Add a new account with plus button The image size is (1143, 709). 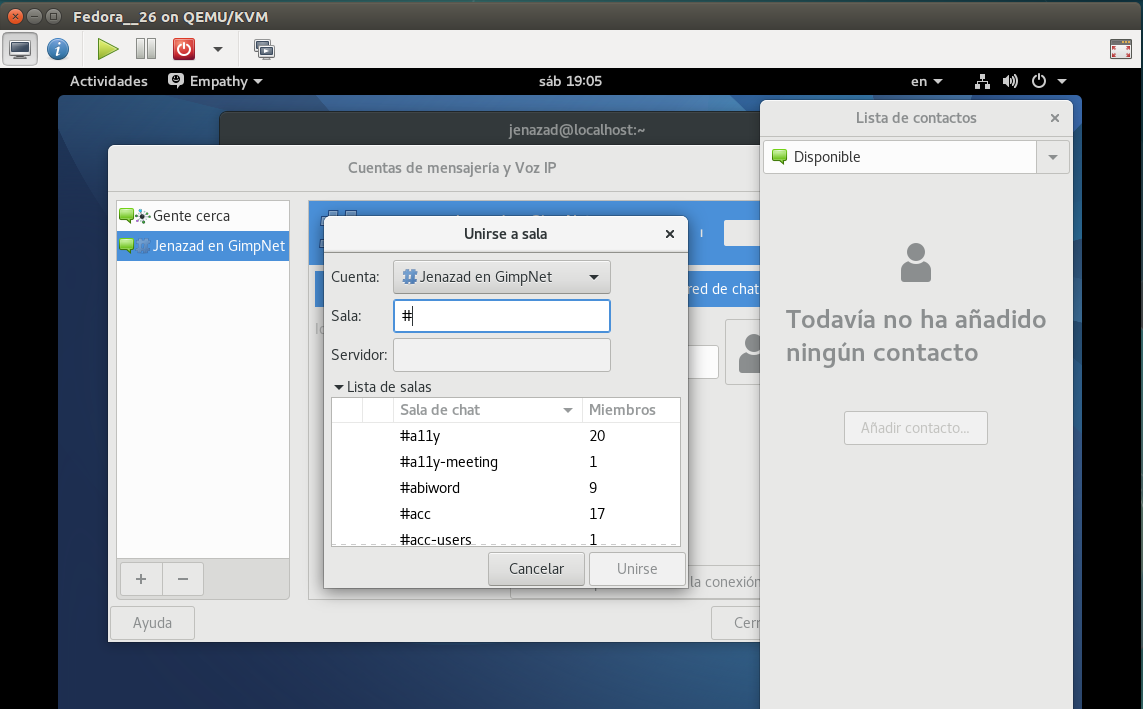(141, 579)
